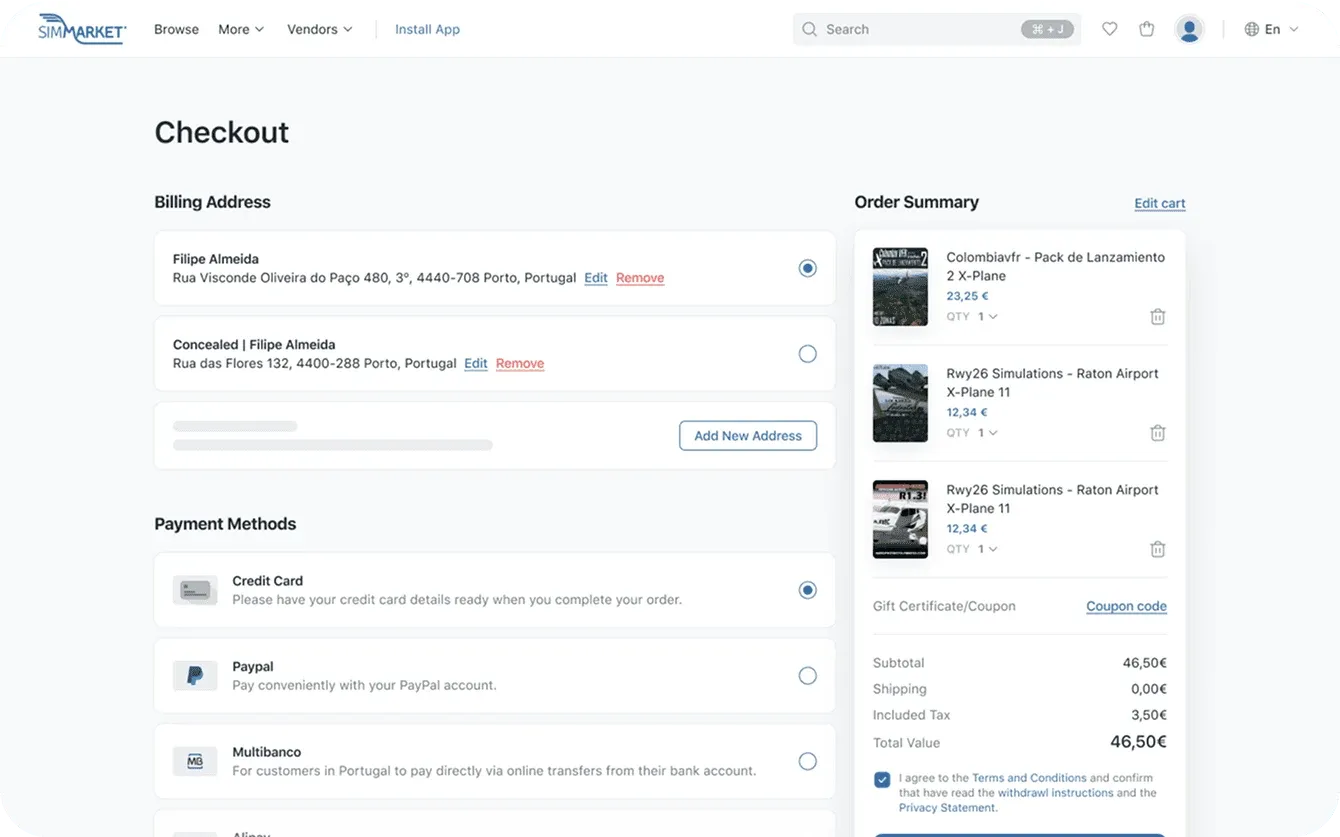
Task: Click the Install App link
Action: click(x=427, y=29)
